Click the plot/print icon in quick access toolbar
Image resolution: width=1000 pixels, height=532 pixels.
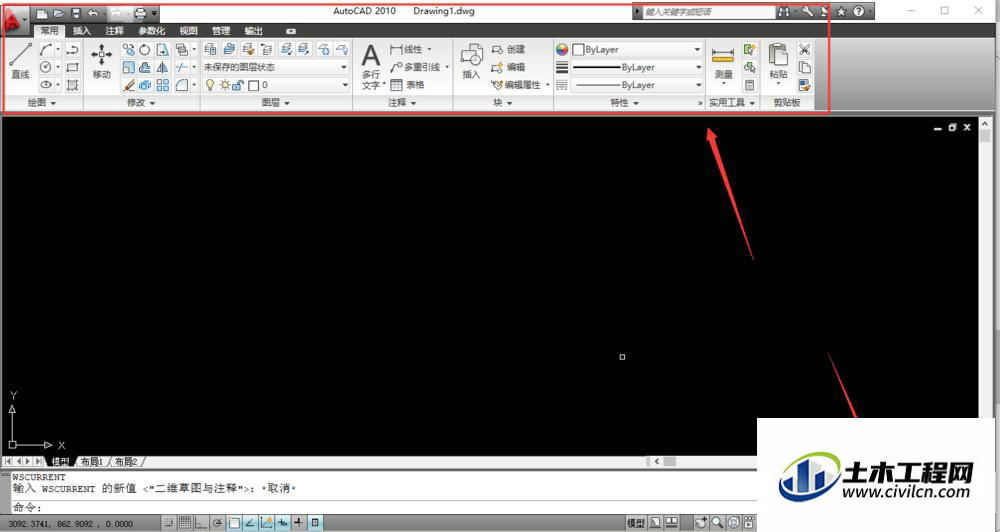pyautogui.click(x=139, y=13)
